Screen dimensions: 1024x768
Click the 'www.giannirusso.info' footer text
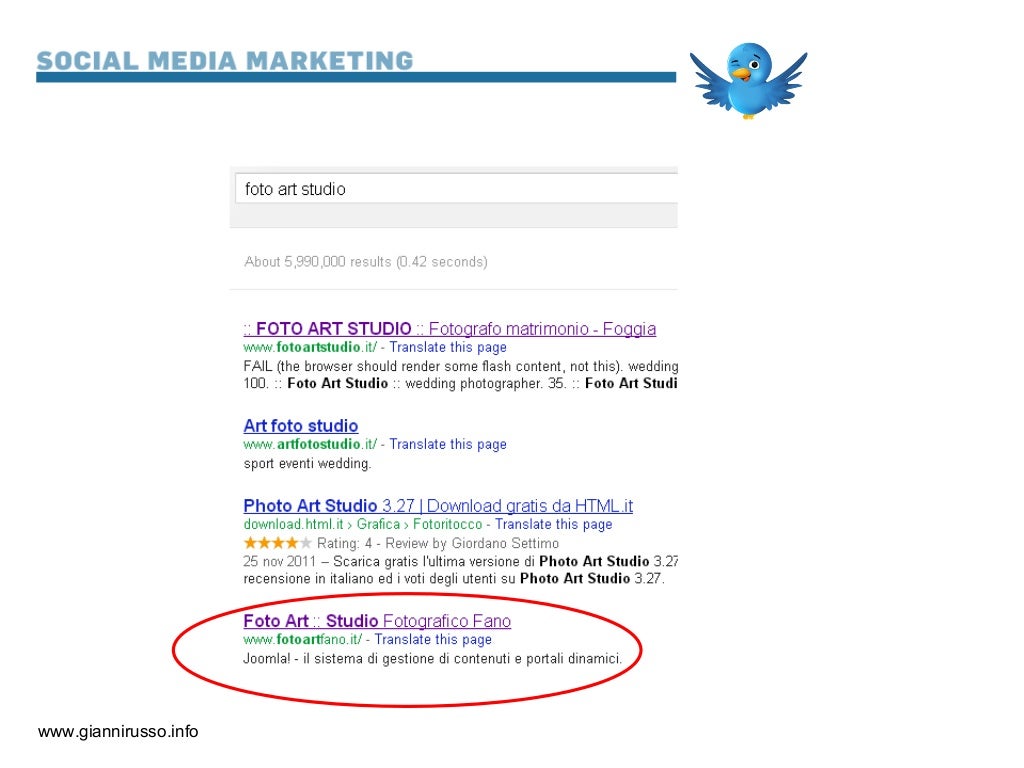click(x=118, y=731)
